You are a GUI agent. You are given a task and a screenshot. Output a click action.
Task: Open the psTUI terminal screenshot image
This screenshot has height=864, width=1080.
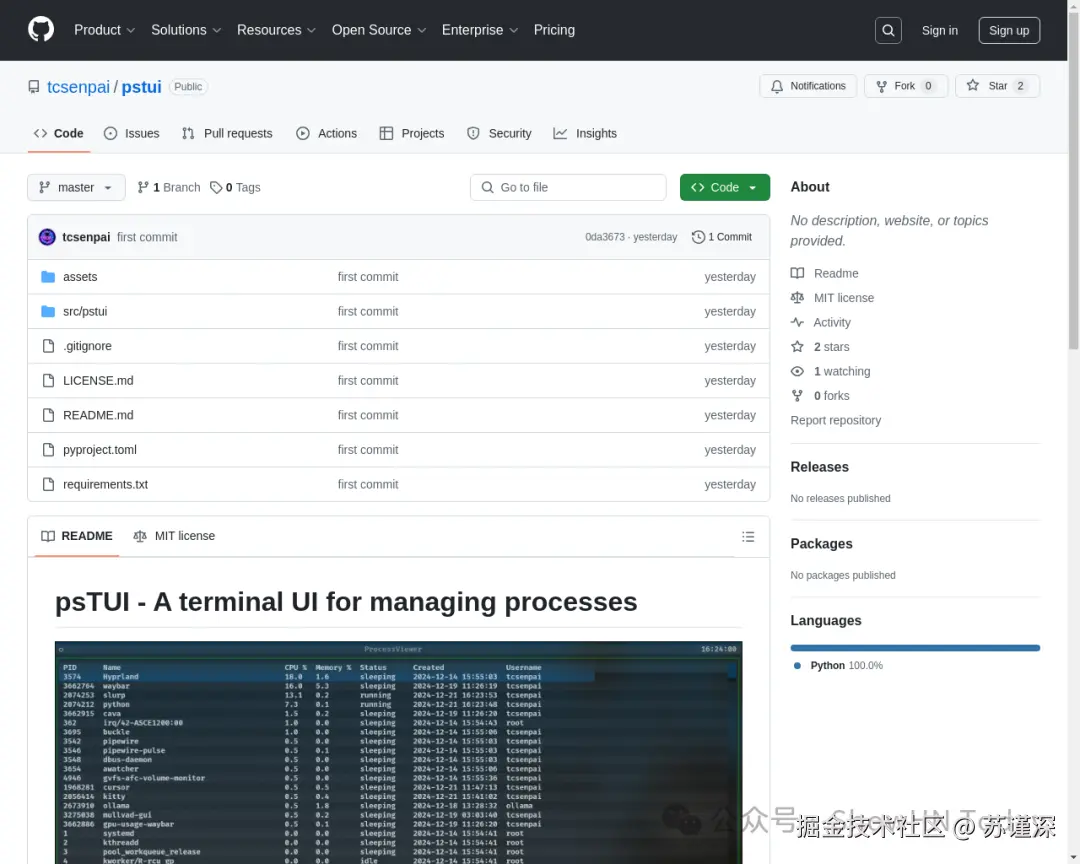pos(398,752)
